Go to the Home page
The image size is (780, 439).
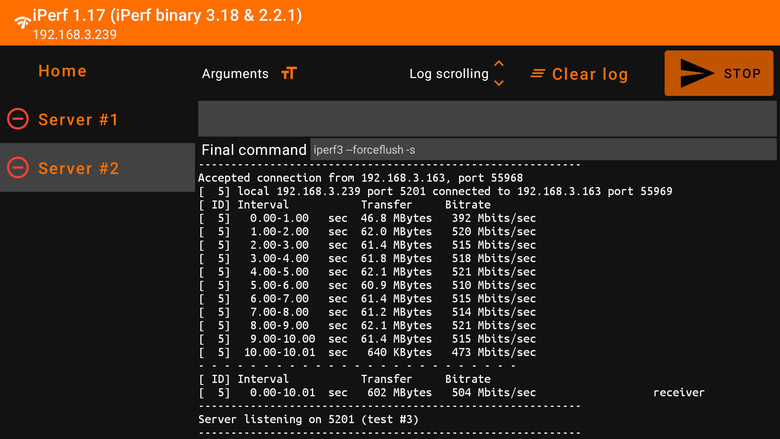coord(63,71)
